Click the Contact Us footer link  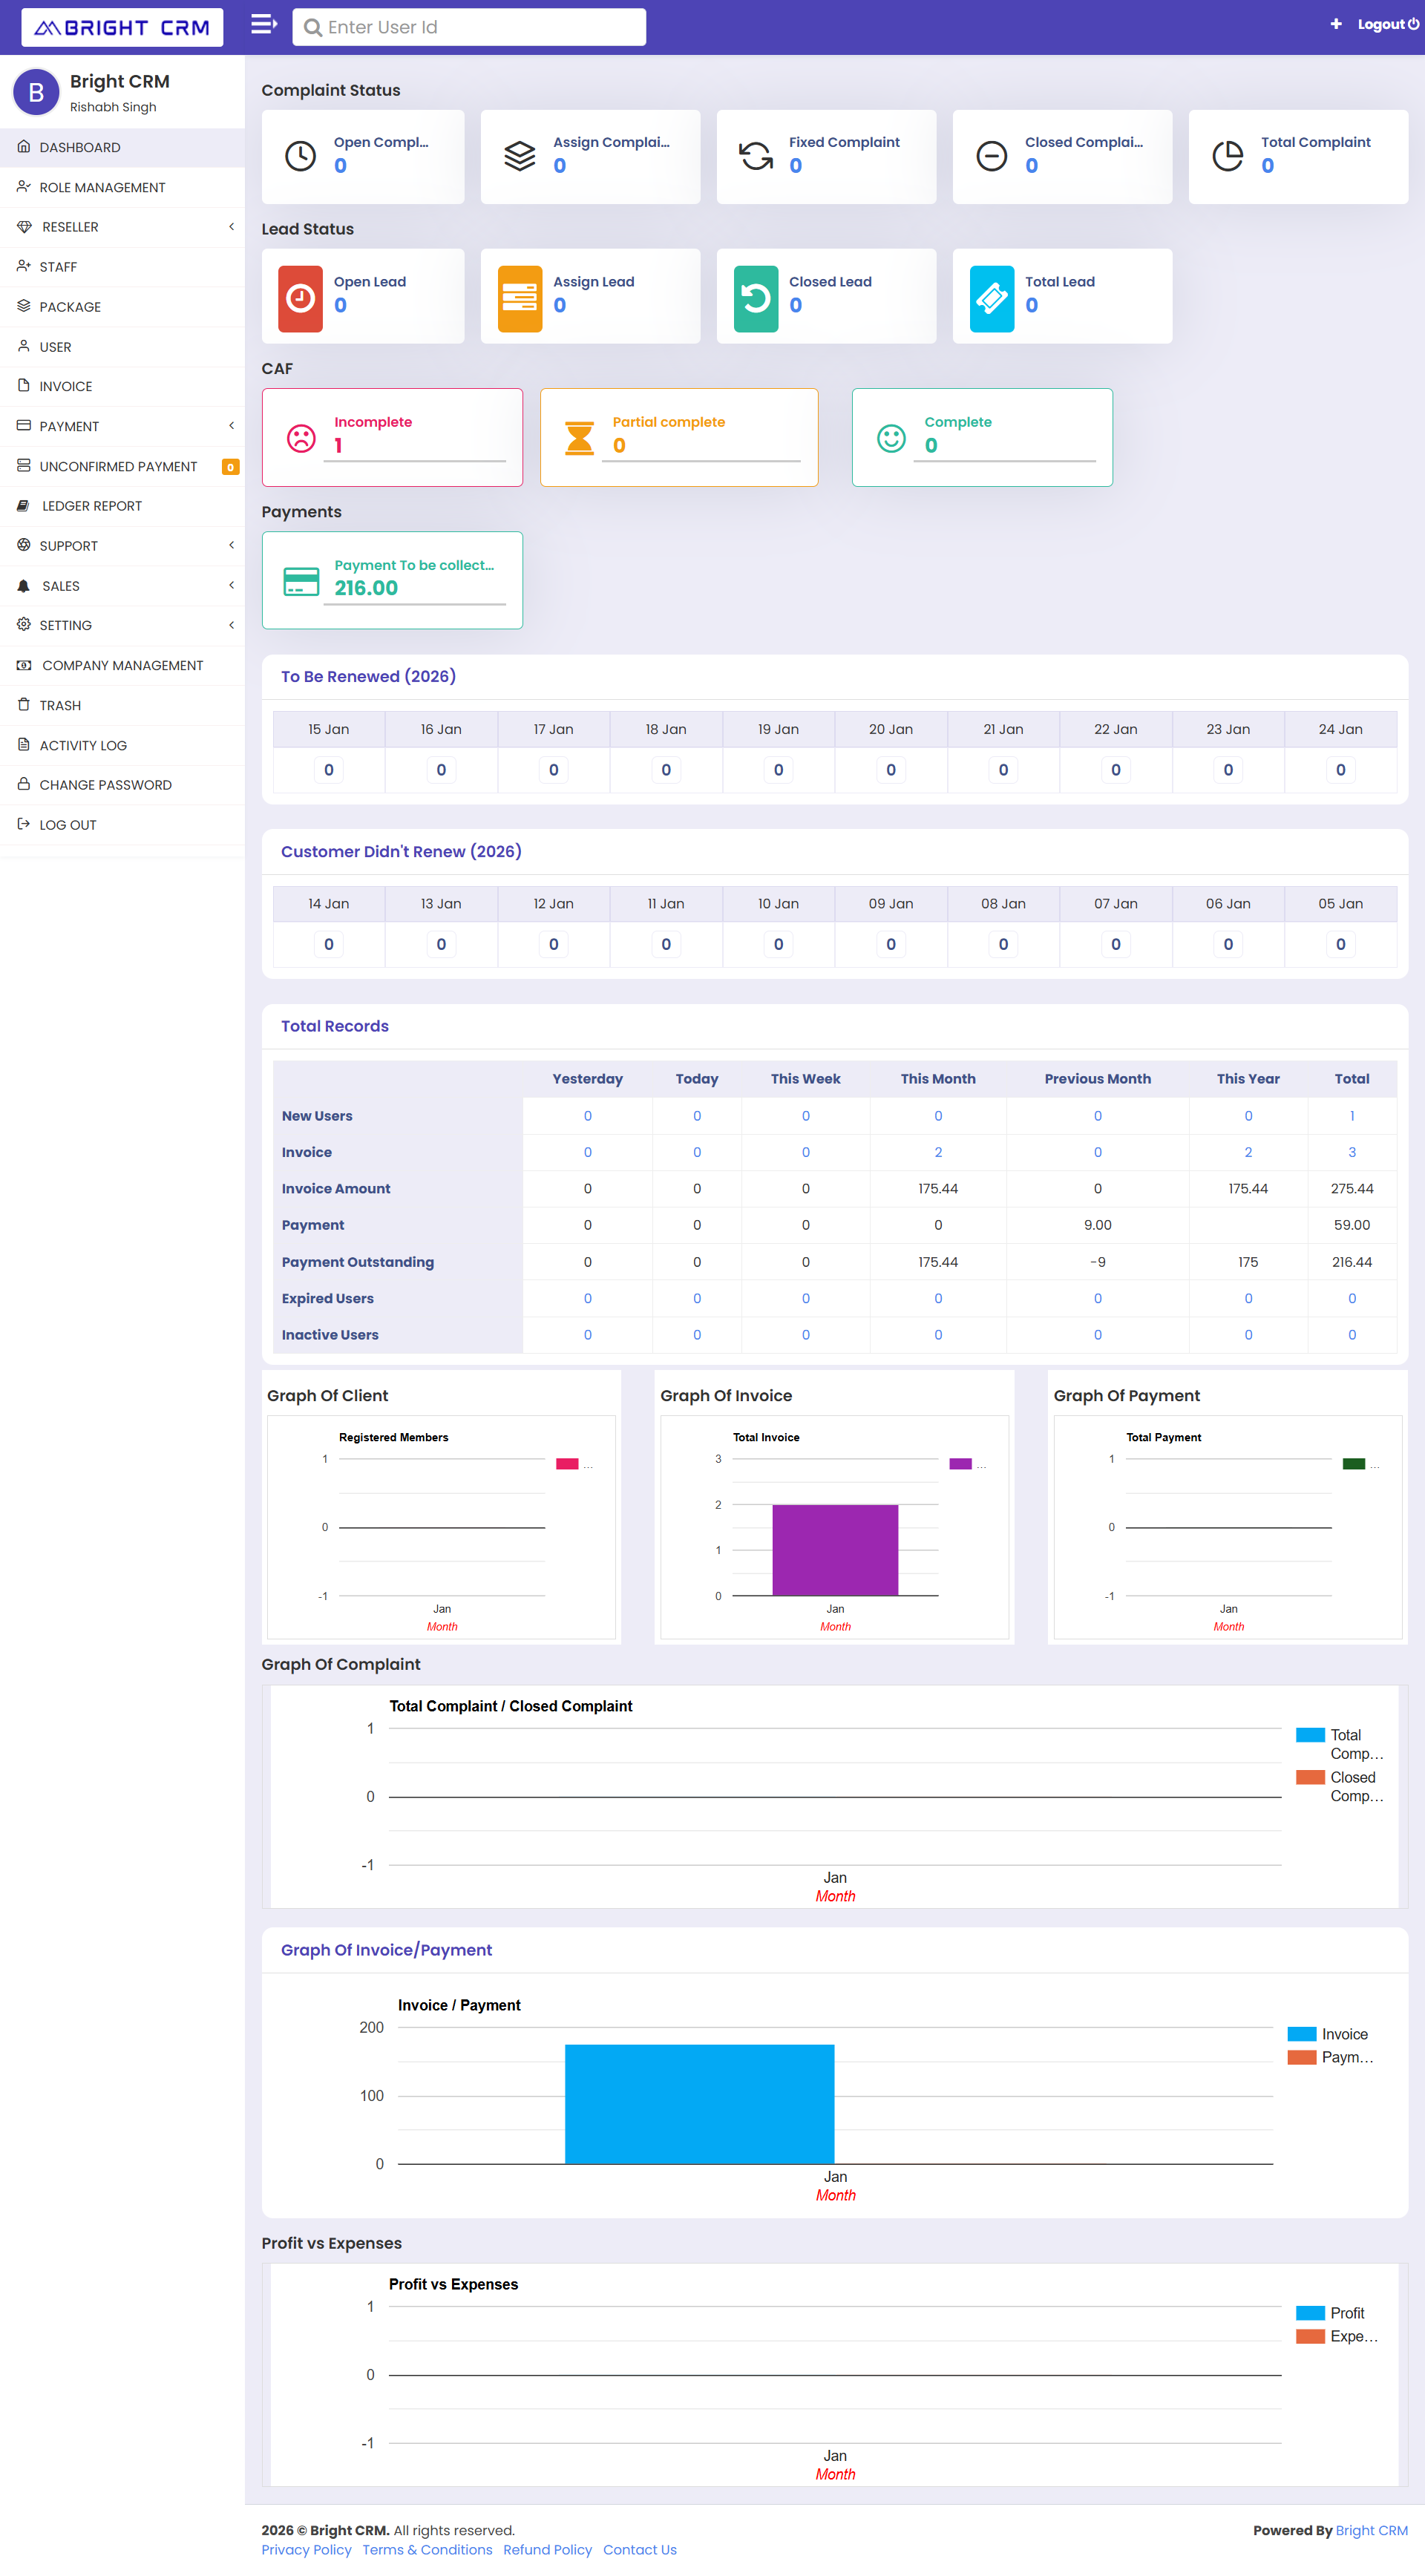(x=639, y=2549)
